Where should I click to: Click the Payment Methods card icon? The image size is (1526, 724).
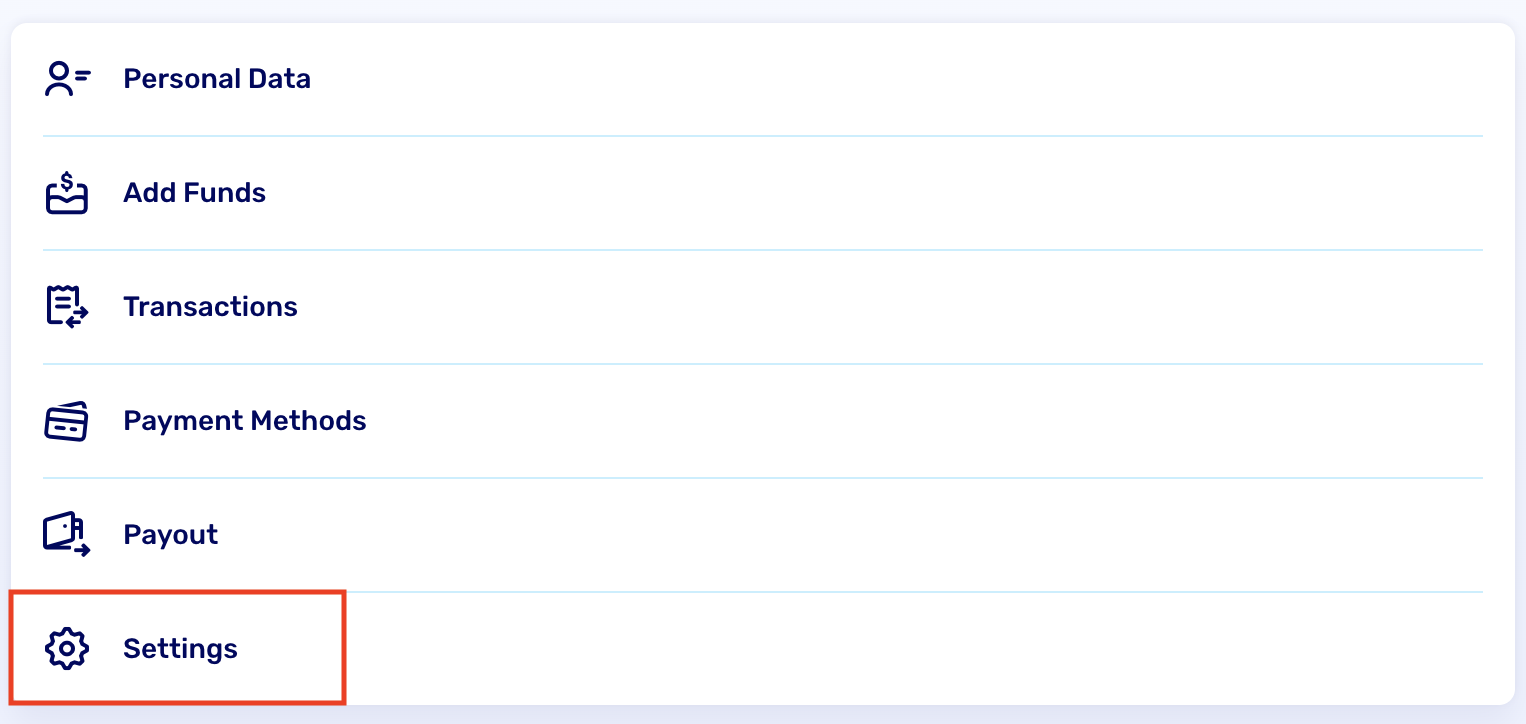pyautogui.click(x=67, y=421)
